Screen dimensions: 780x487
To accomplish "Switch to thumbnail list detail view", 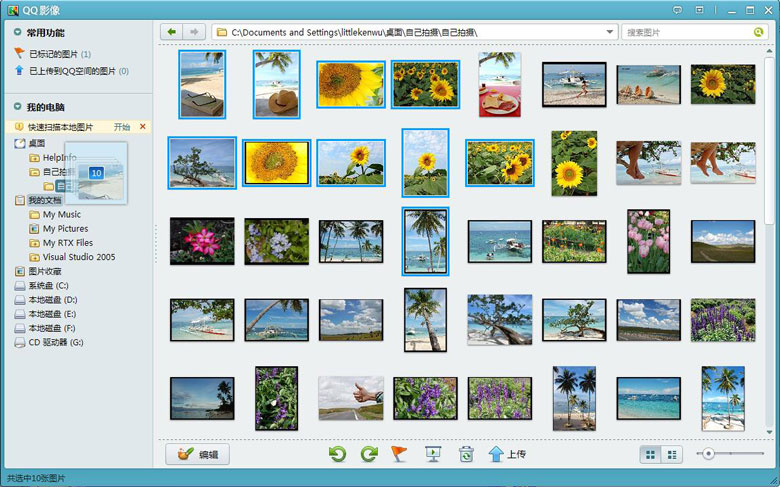I will coord(671,454).
